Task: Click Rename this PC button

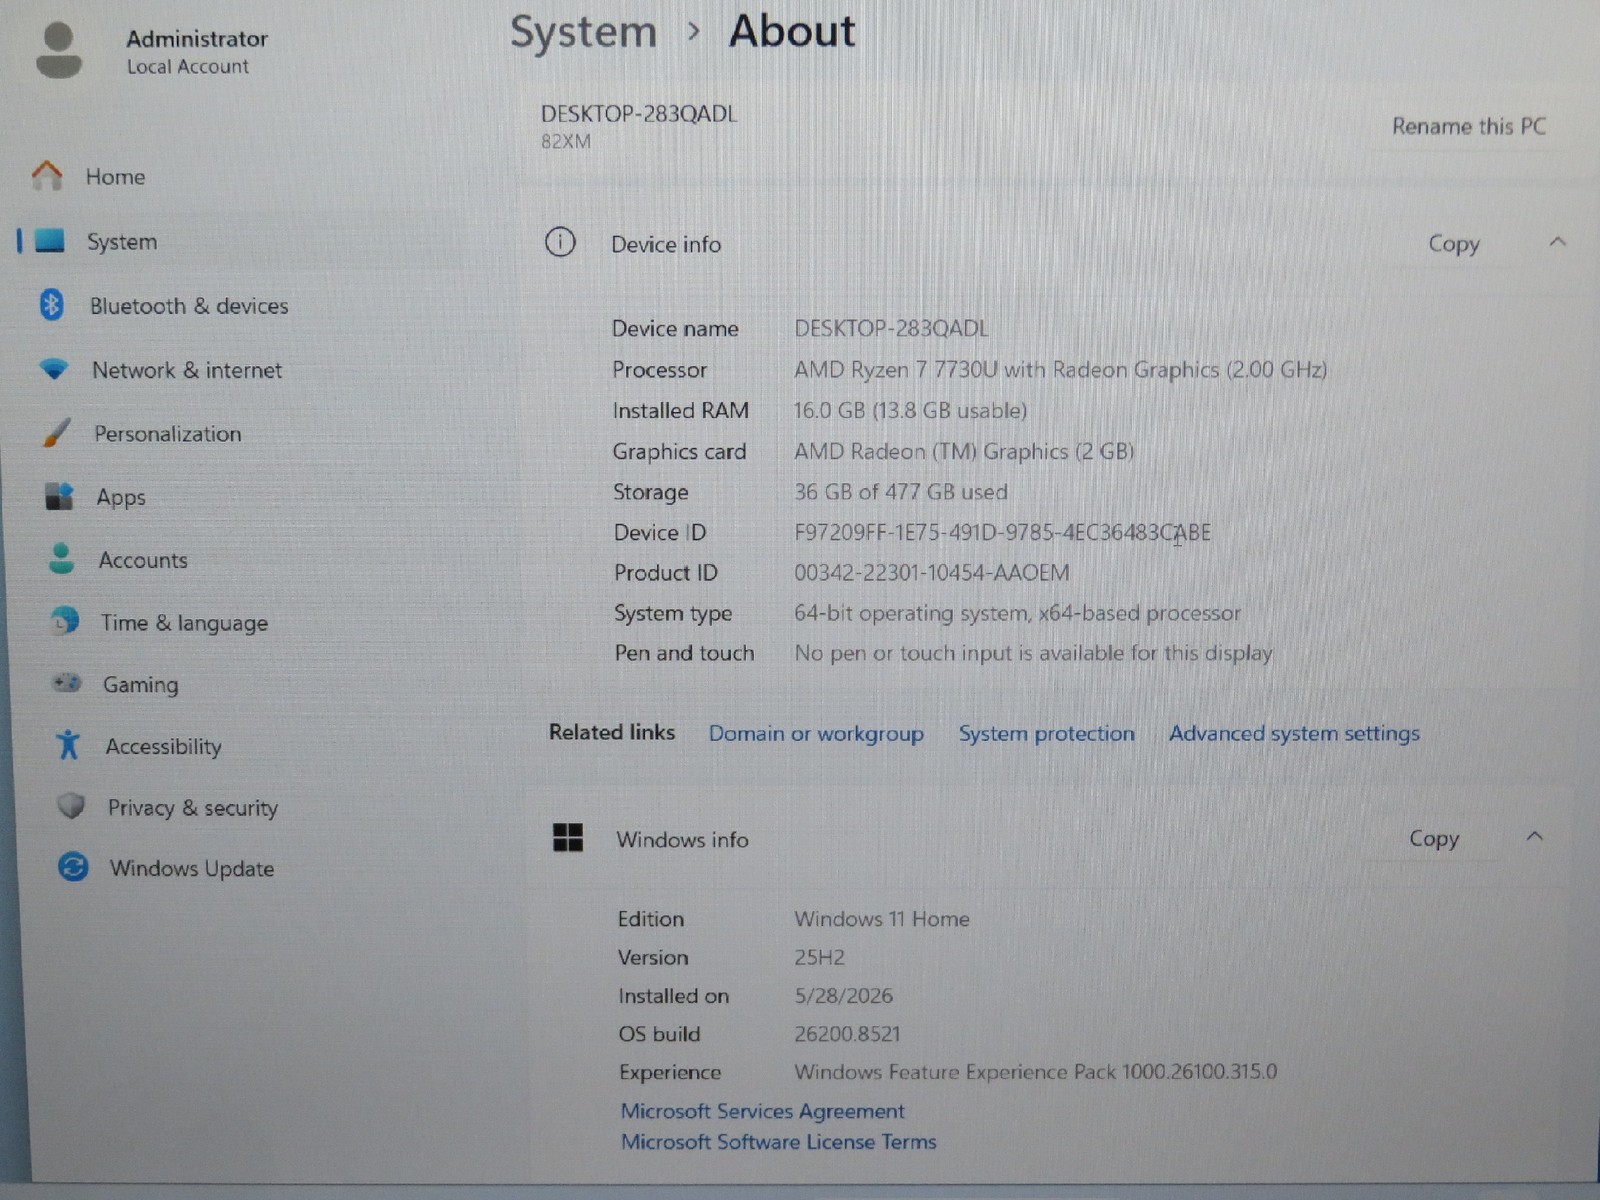Action: click(1468, 126)
